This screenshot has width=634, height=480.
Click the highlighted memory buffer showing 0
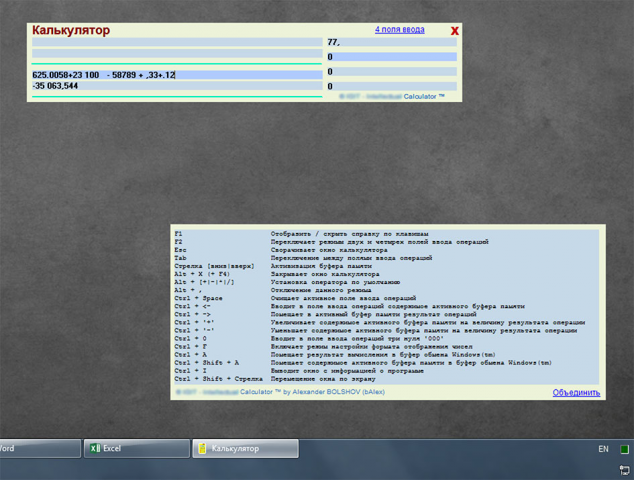click(392, 57)
